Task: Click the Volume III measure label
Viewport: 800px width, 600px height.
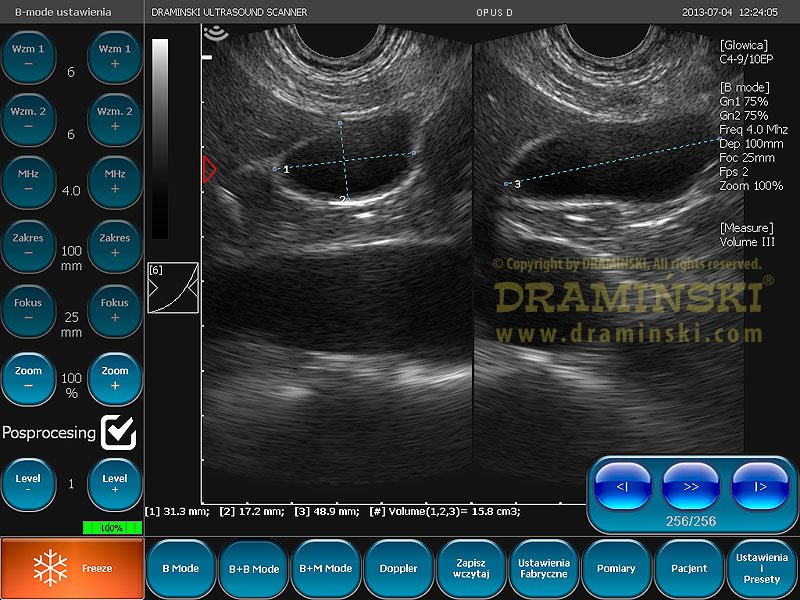Action: pos(747,242)
